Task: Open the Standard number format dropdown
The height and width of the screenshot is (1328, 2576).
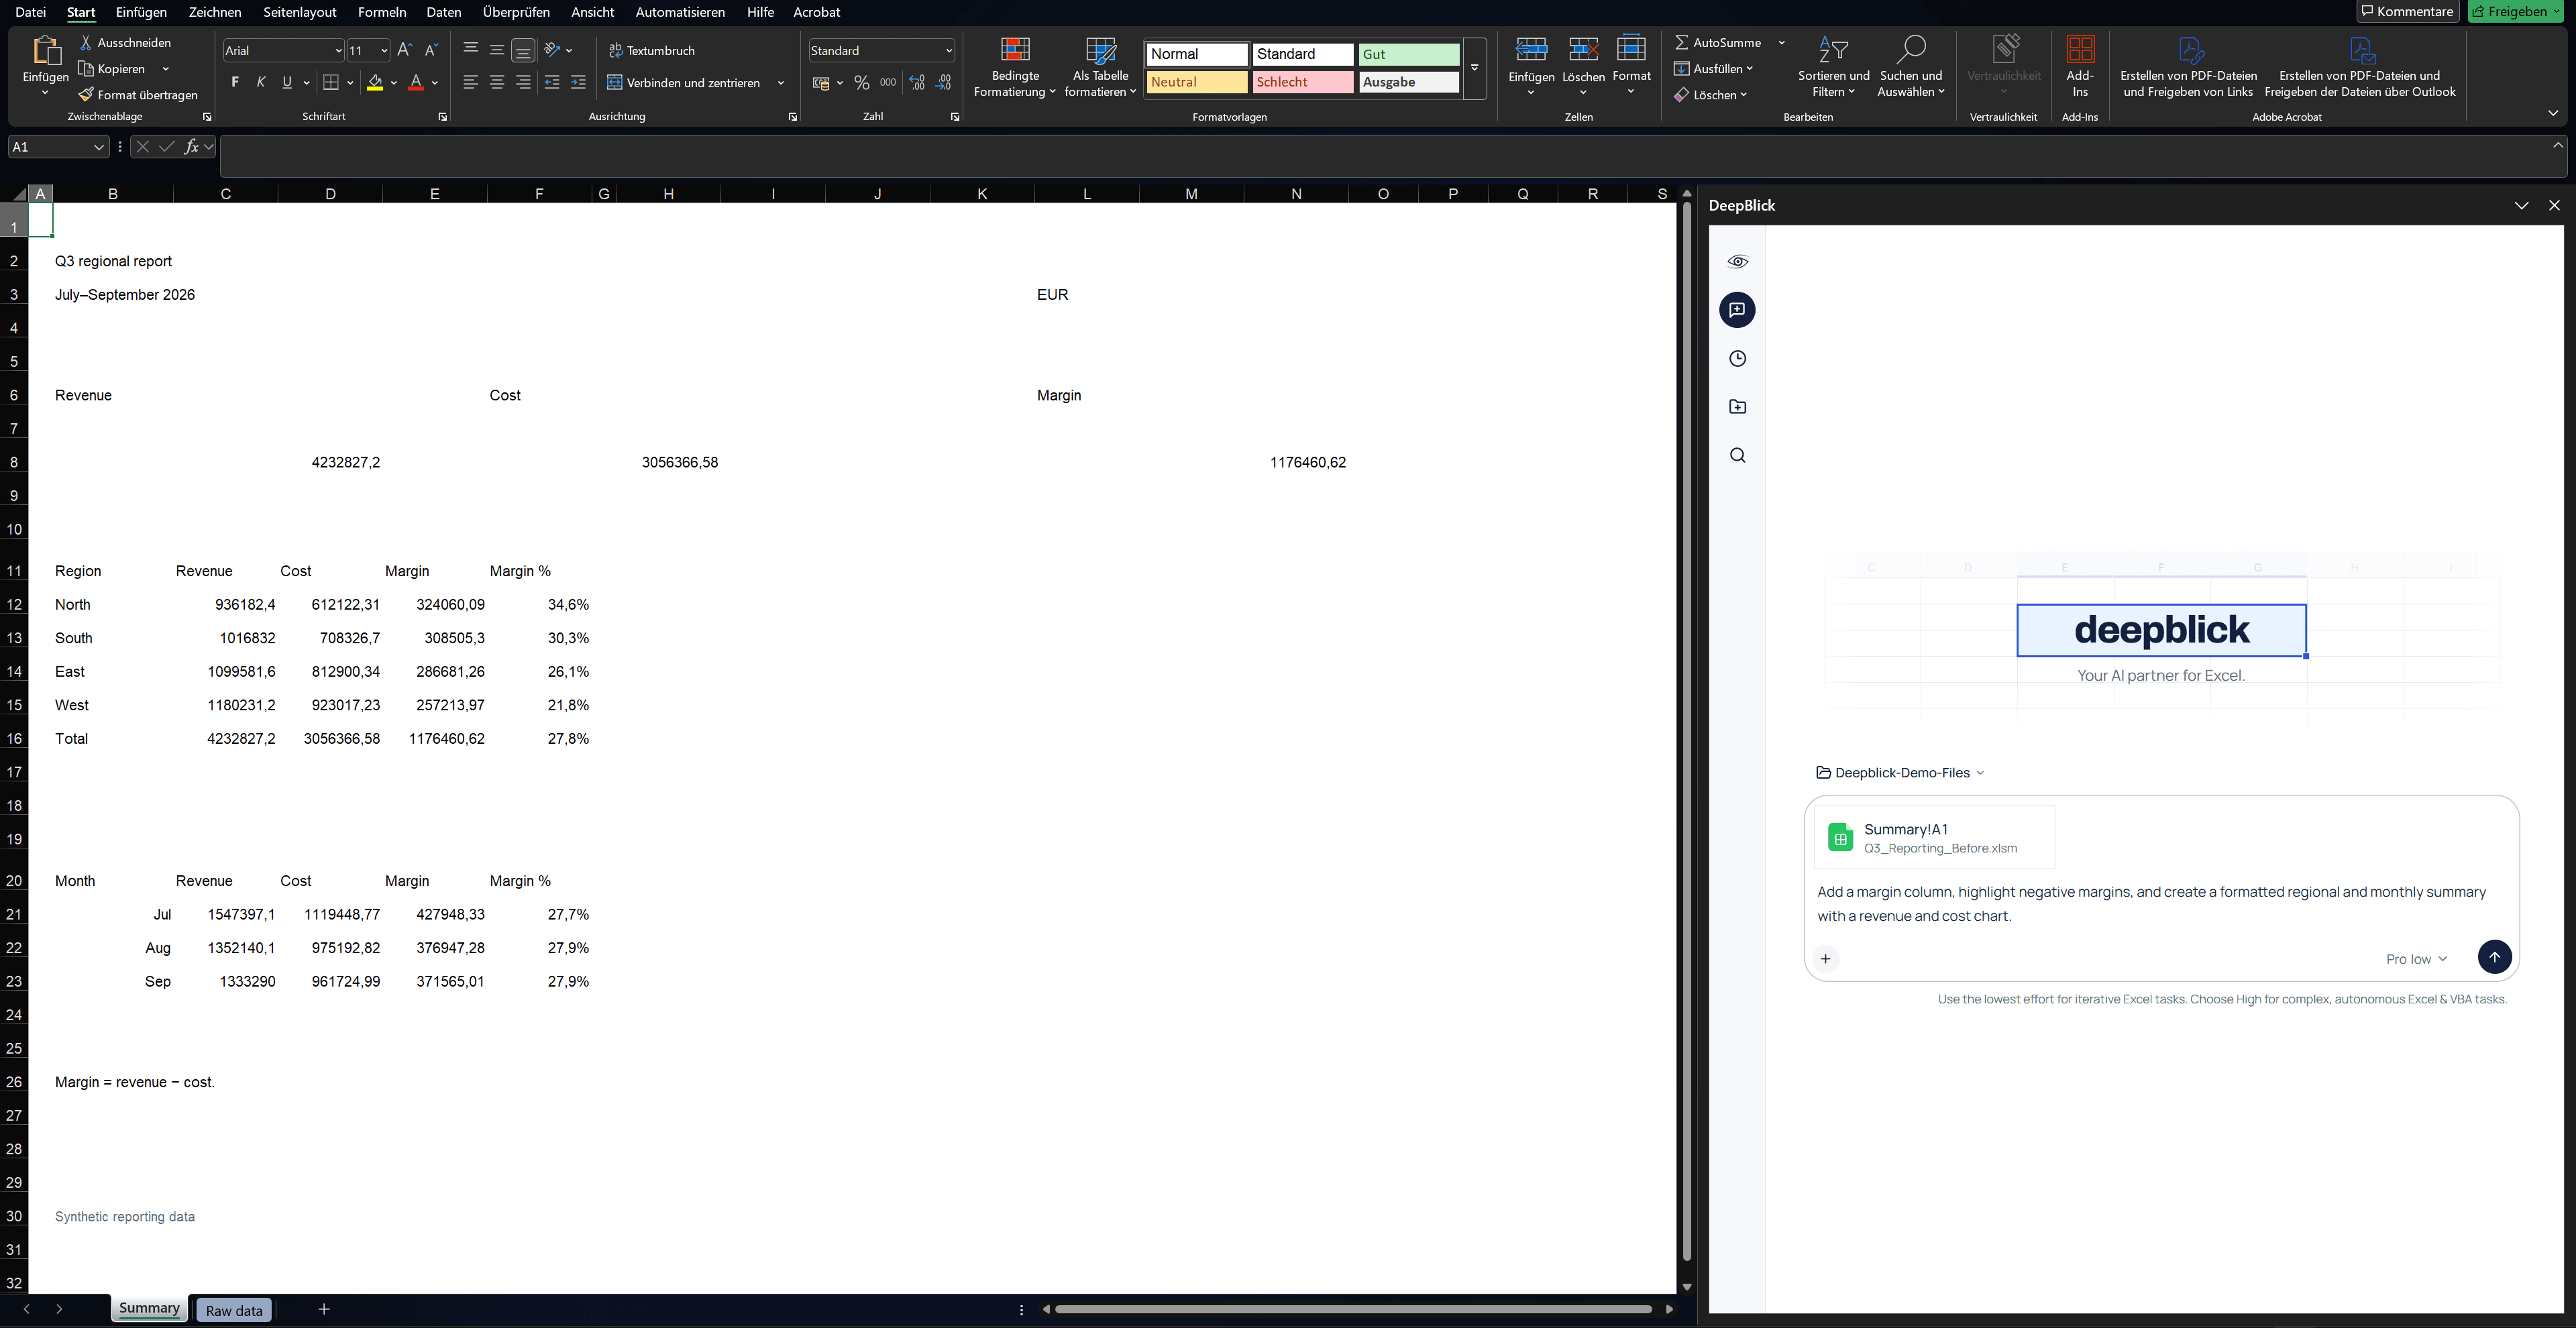Action: (x=948, y=50)
